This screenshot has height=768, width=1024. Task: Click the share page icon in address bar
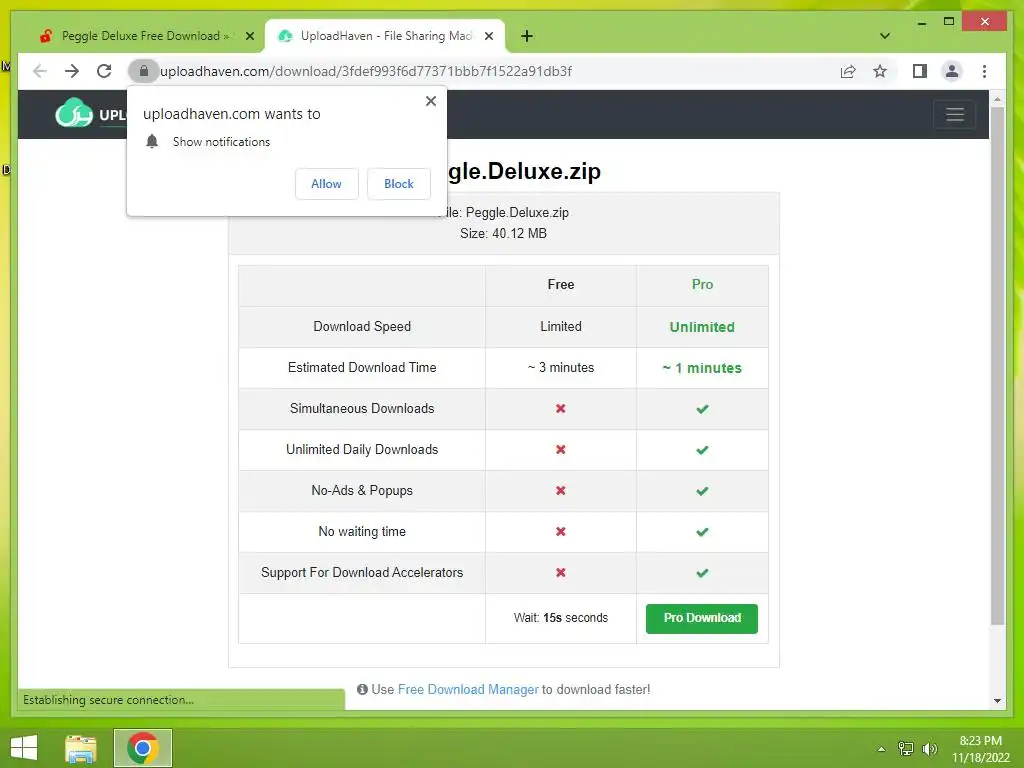click(x=848, y=71)
